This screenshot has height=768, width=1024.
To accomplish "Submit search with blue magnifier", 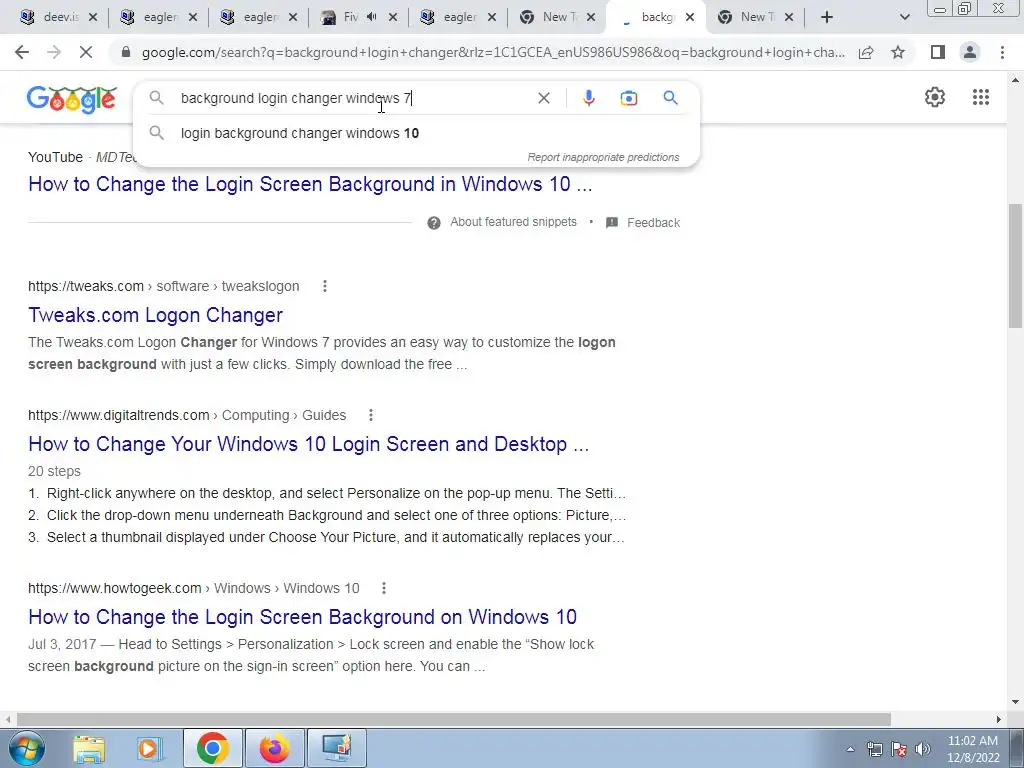I will [670, 98].
